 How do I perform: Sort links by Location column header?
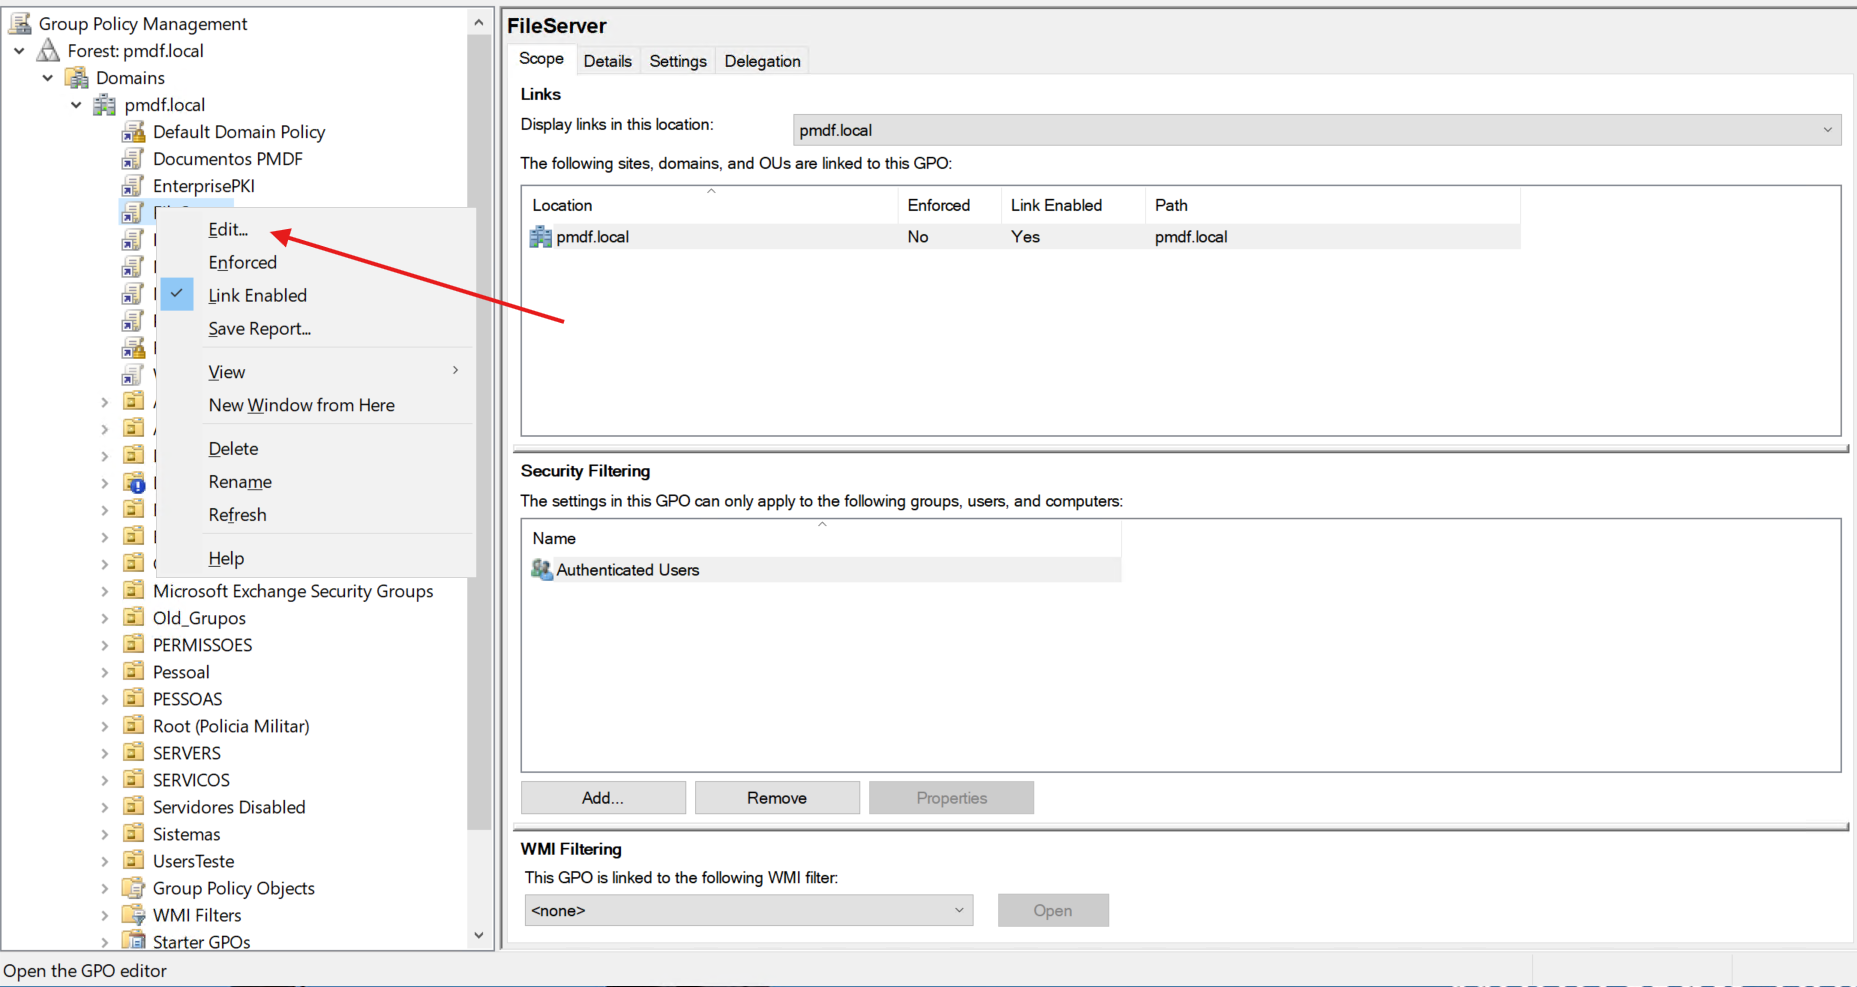click(x=562, y=205)
